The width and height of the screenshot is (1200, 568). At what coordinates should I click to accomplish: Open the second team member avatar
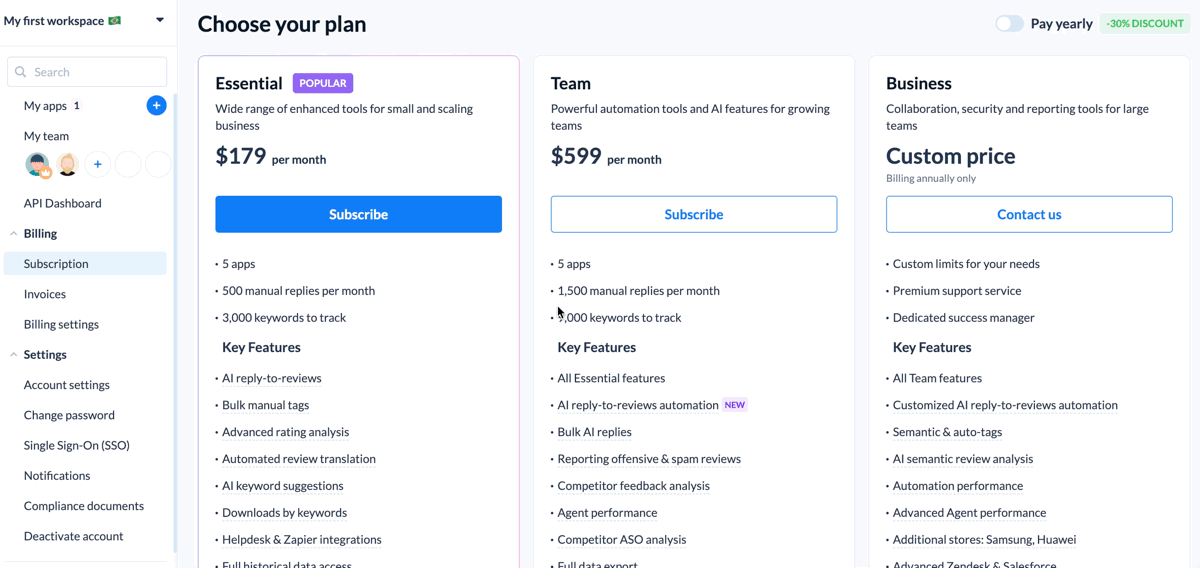pyautogui.click(x=68, y=164)
